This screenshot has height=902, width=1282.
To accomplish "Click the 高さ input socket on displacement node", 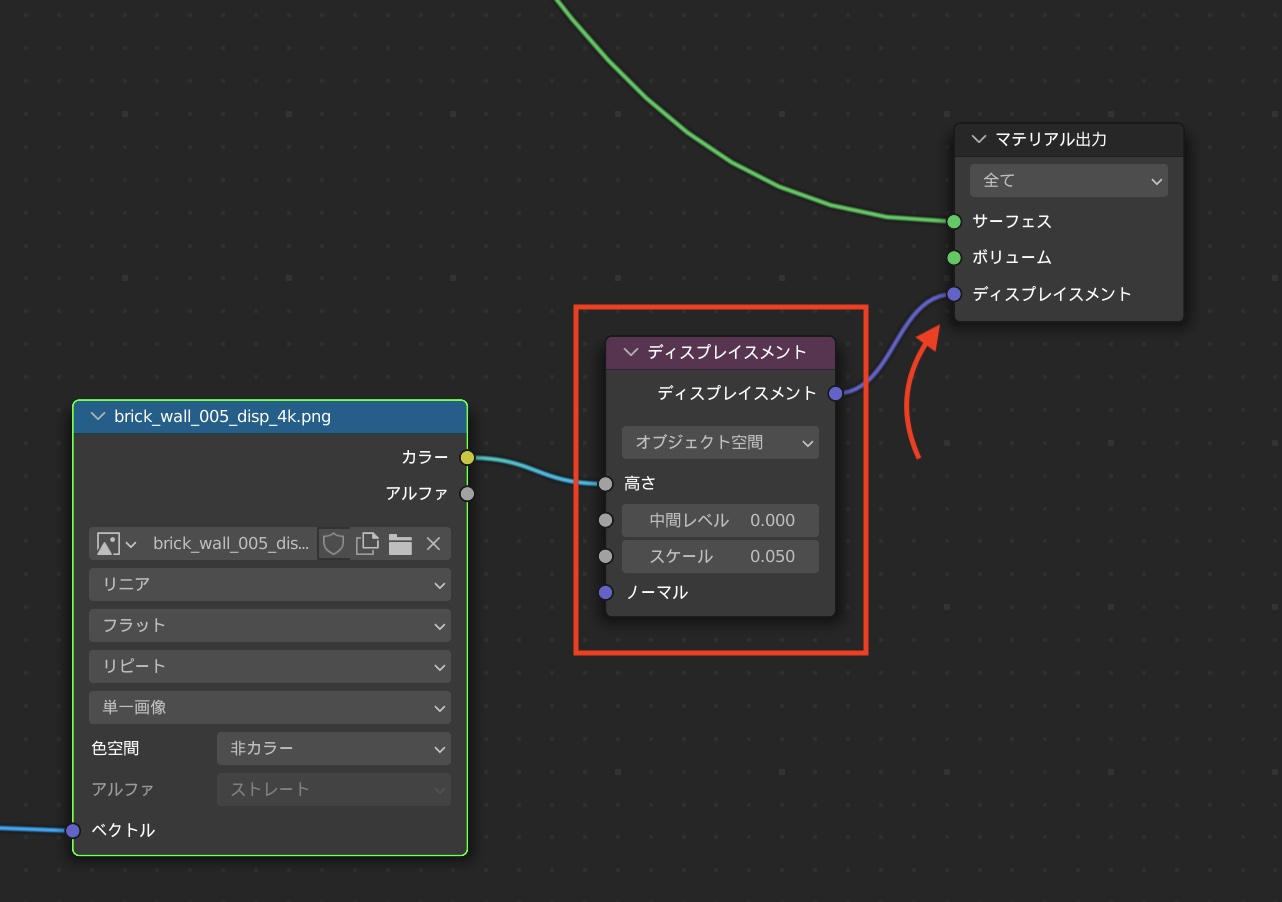I will [x=605, y=484].
